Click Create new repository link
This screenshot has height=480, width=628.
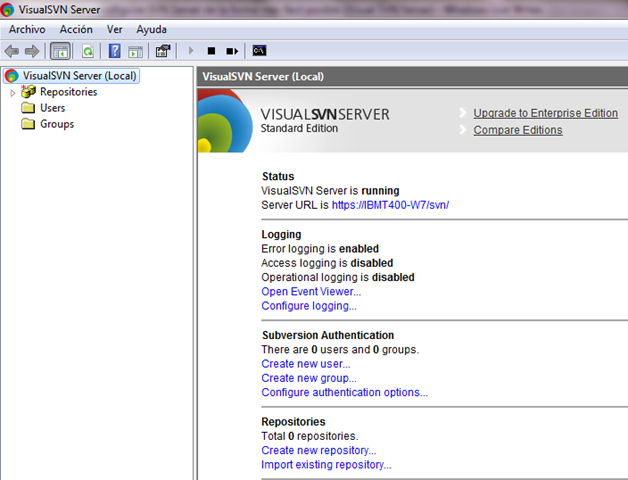click(x=319, y=450)
